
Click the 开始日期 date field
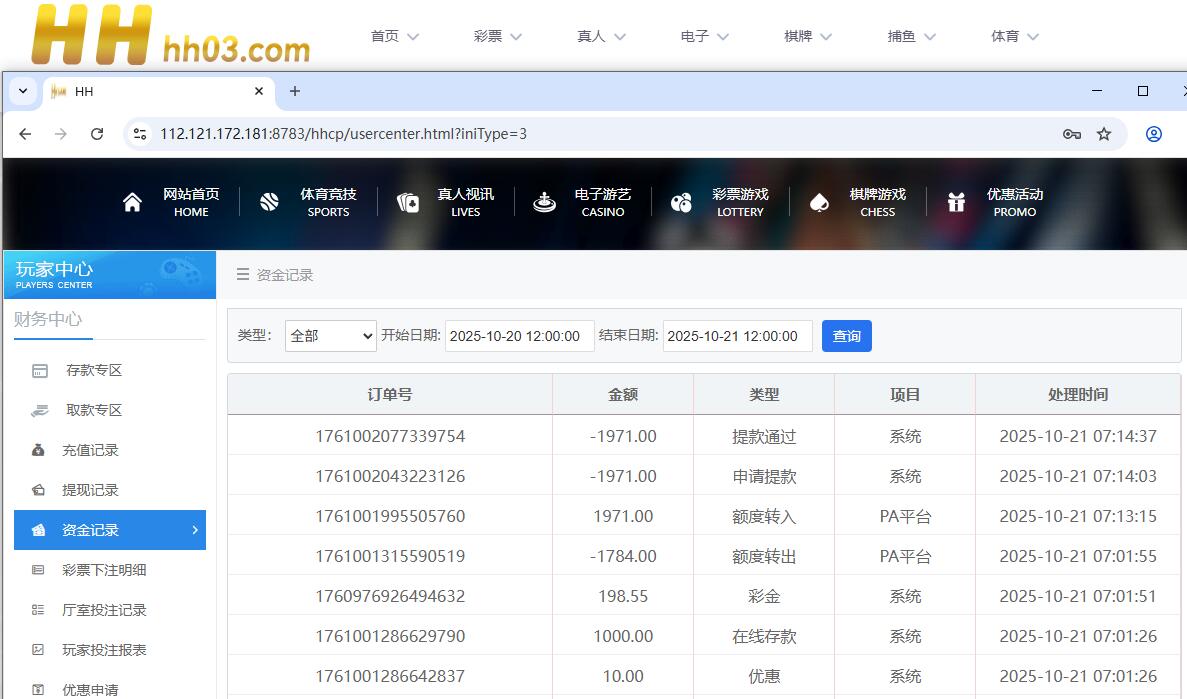click(519, 336)
